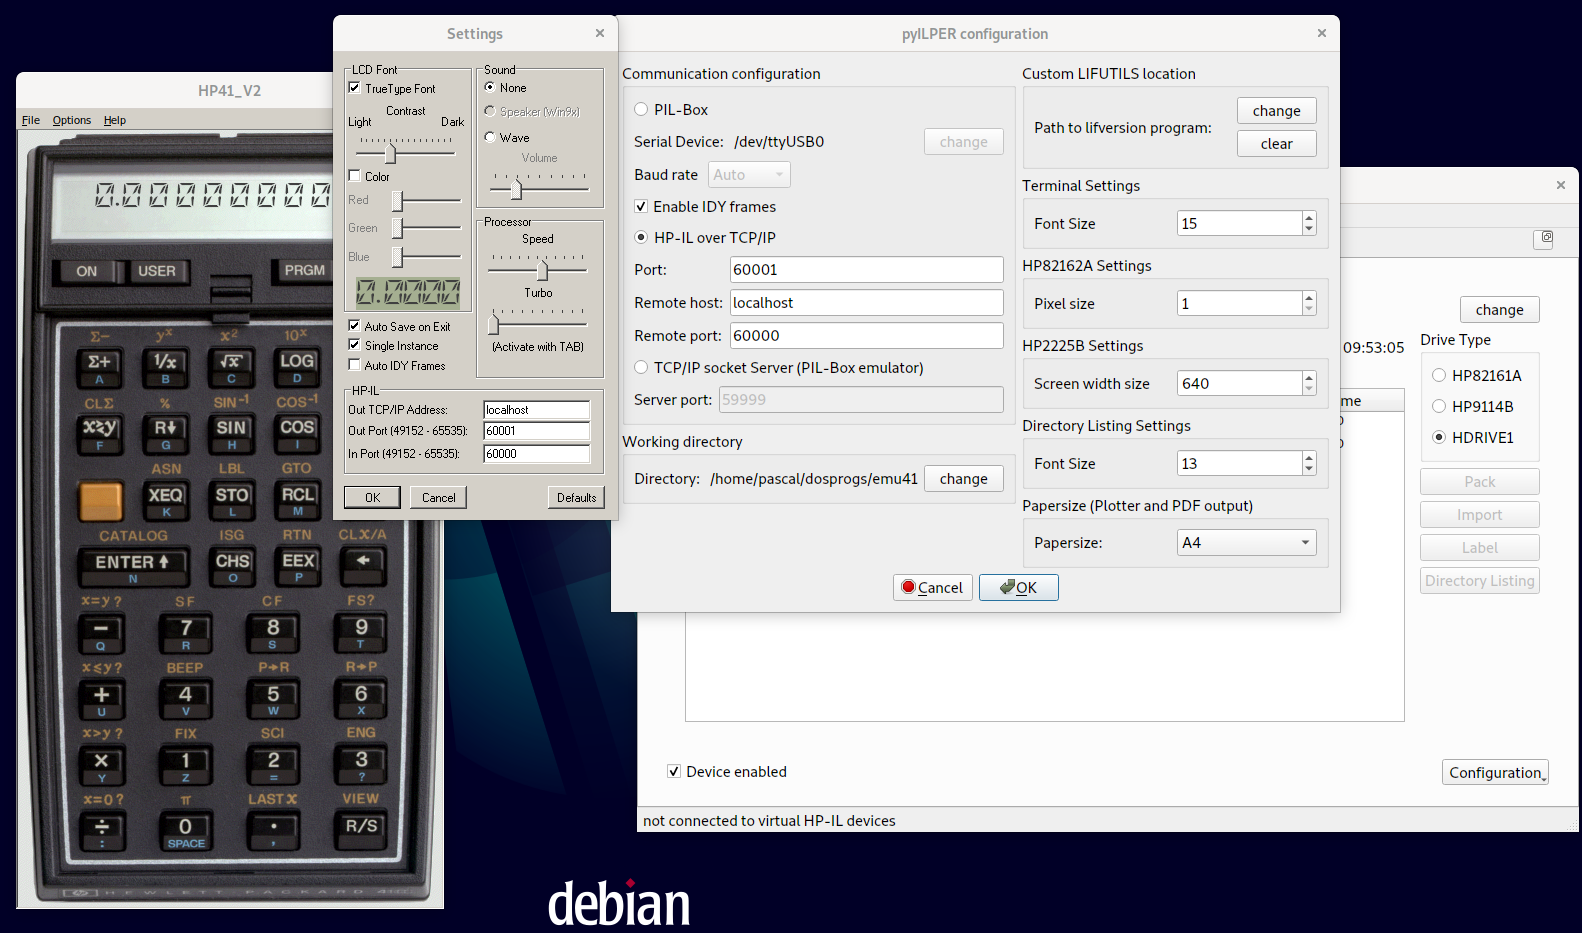Click the Defaults button in Settings
The width and height of the screenshot is (1582, 933).
(x=576, y=497)
